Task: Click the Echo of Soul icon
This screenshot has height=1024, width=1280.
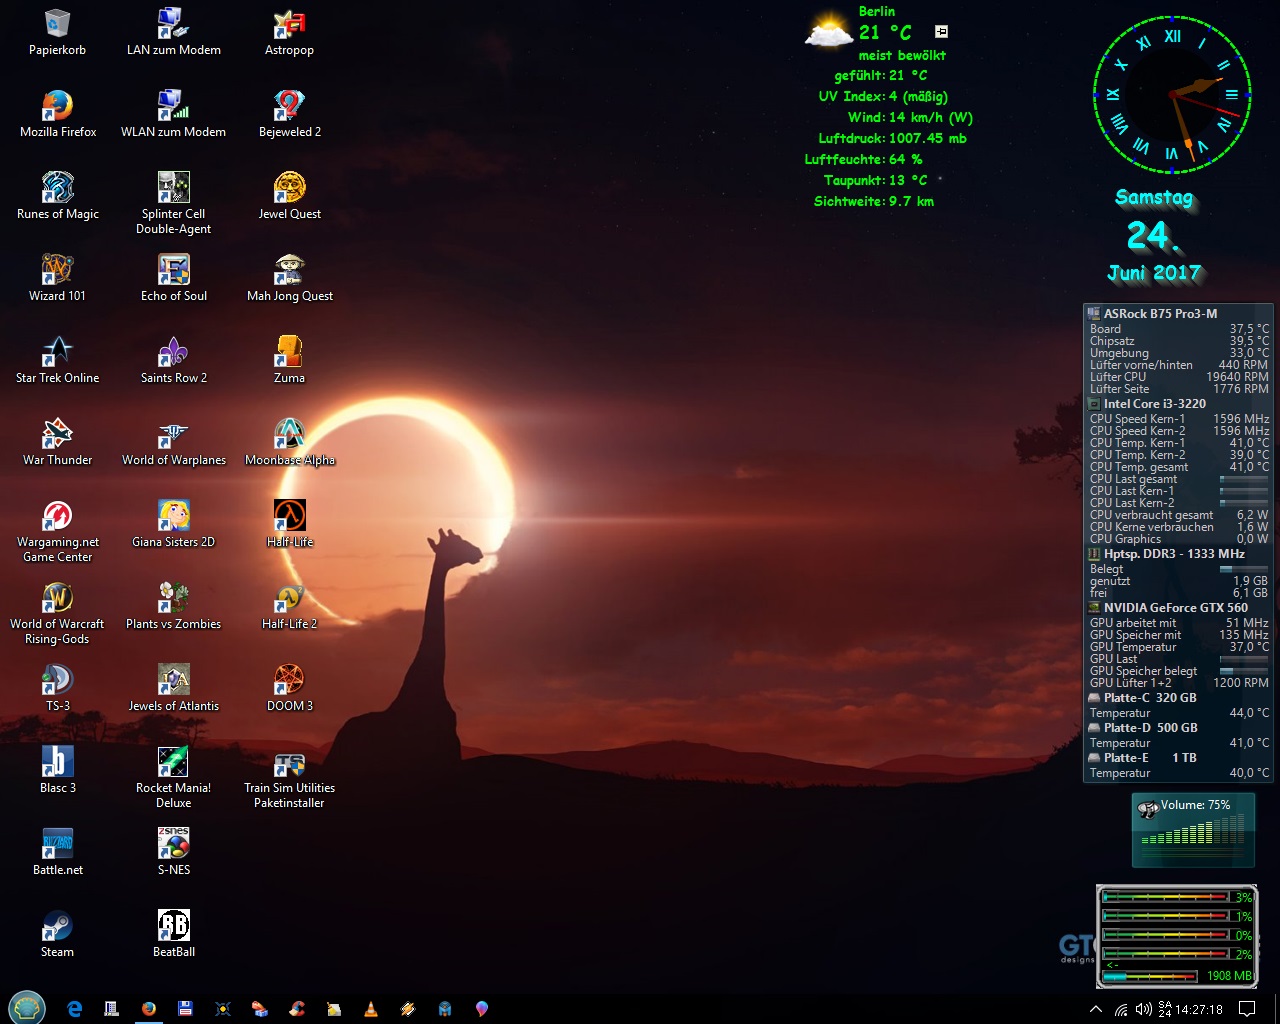Action: tap(174, 278)
